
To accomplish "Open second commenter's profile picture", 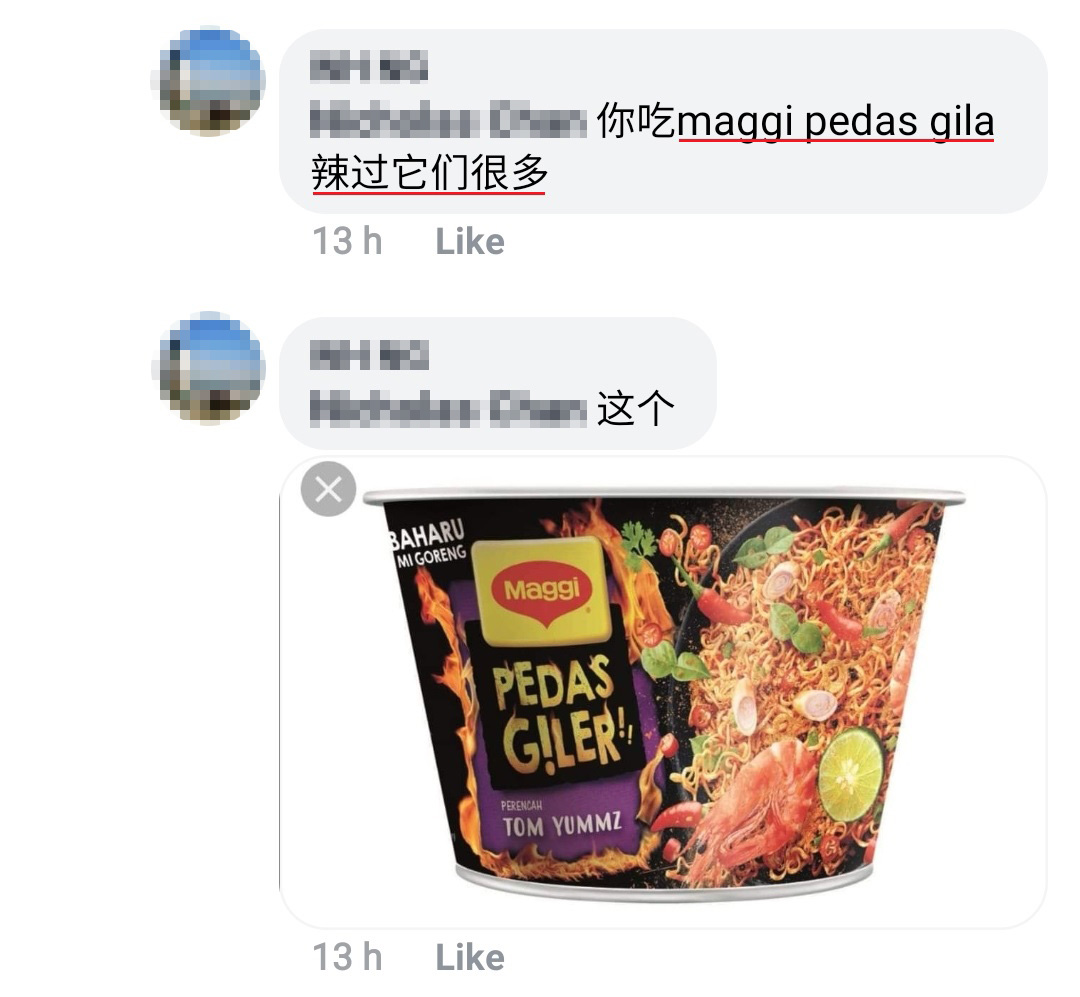I will click(209, 367).
